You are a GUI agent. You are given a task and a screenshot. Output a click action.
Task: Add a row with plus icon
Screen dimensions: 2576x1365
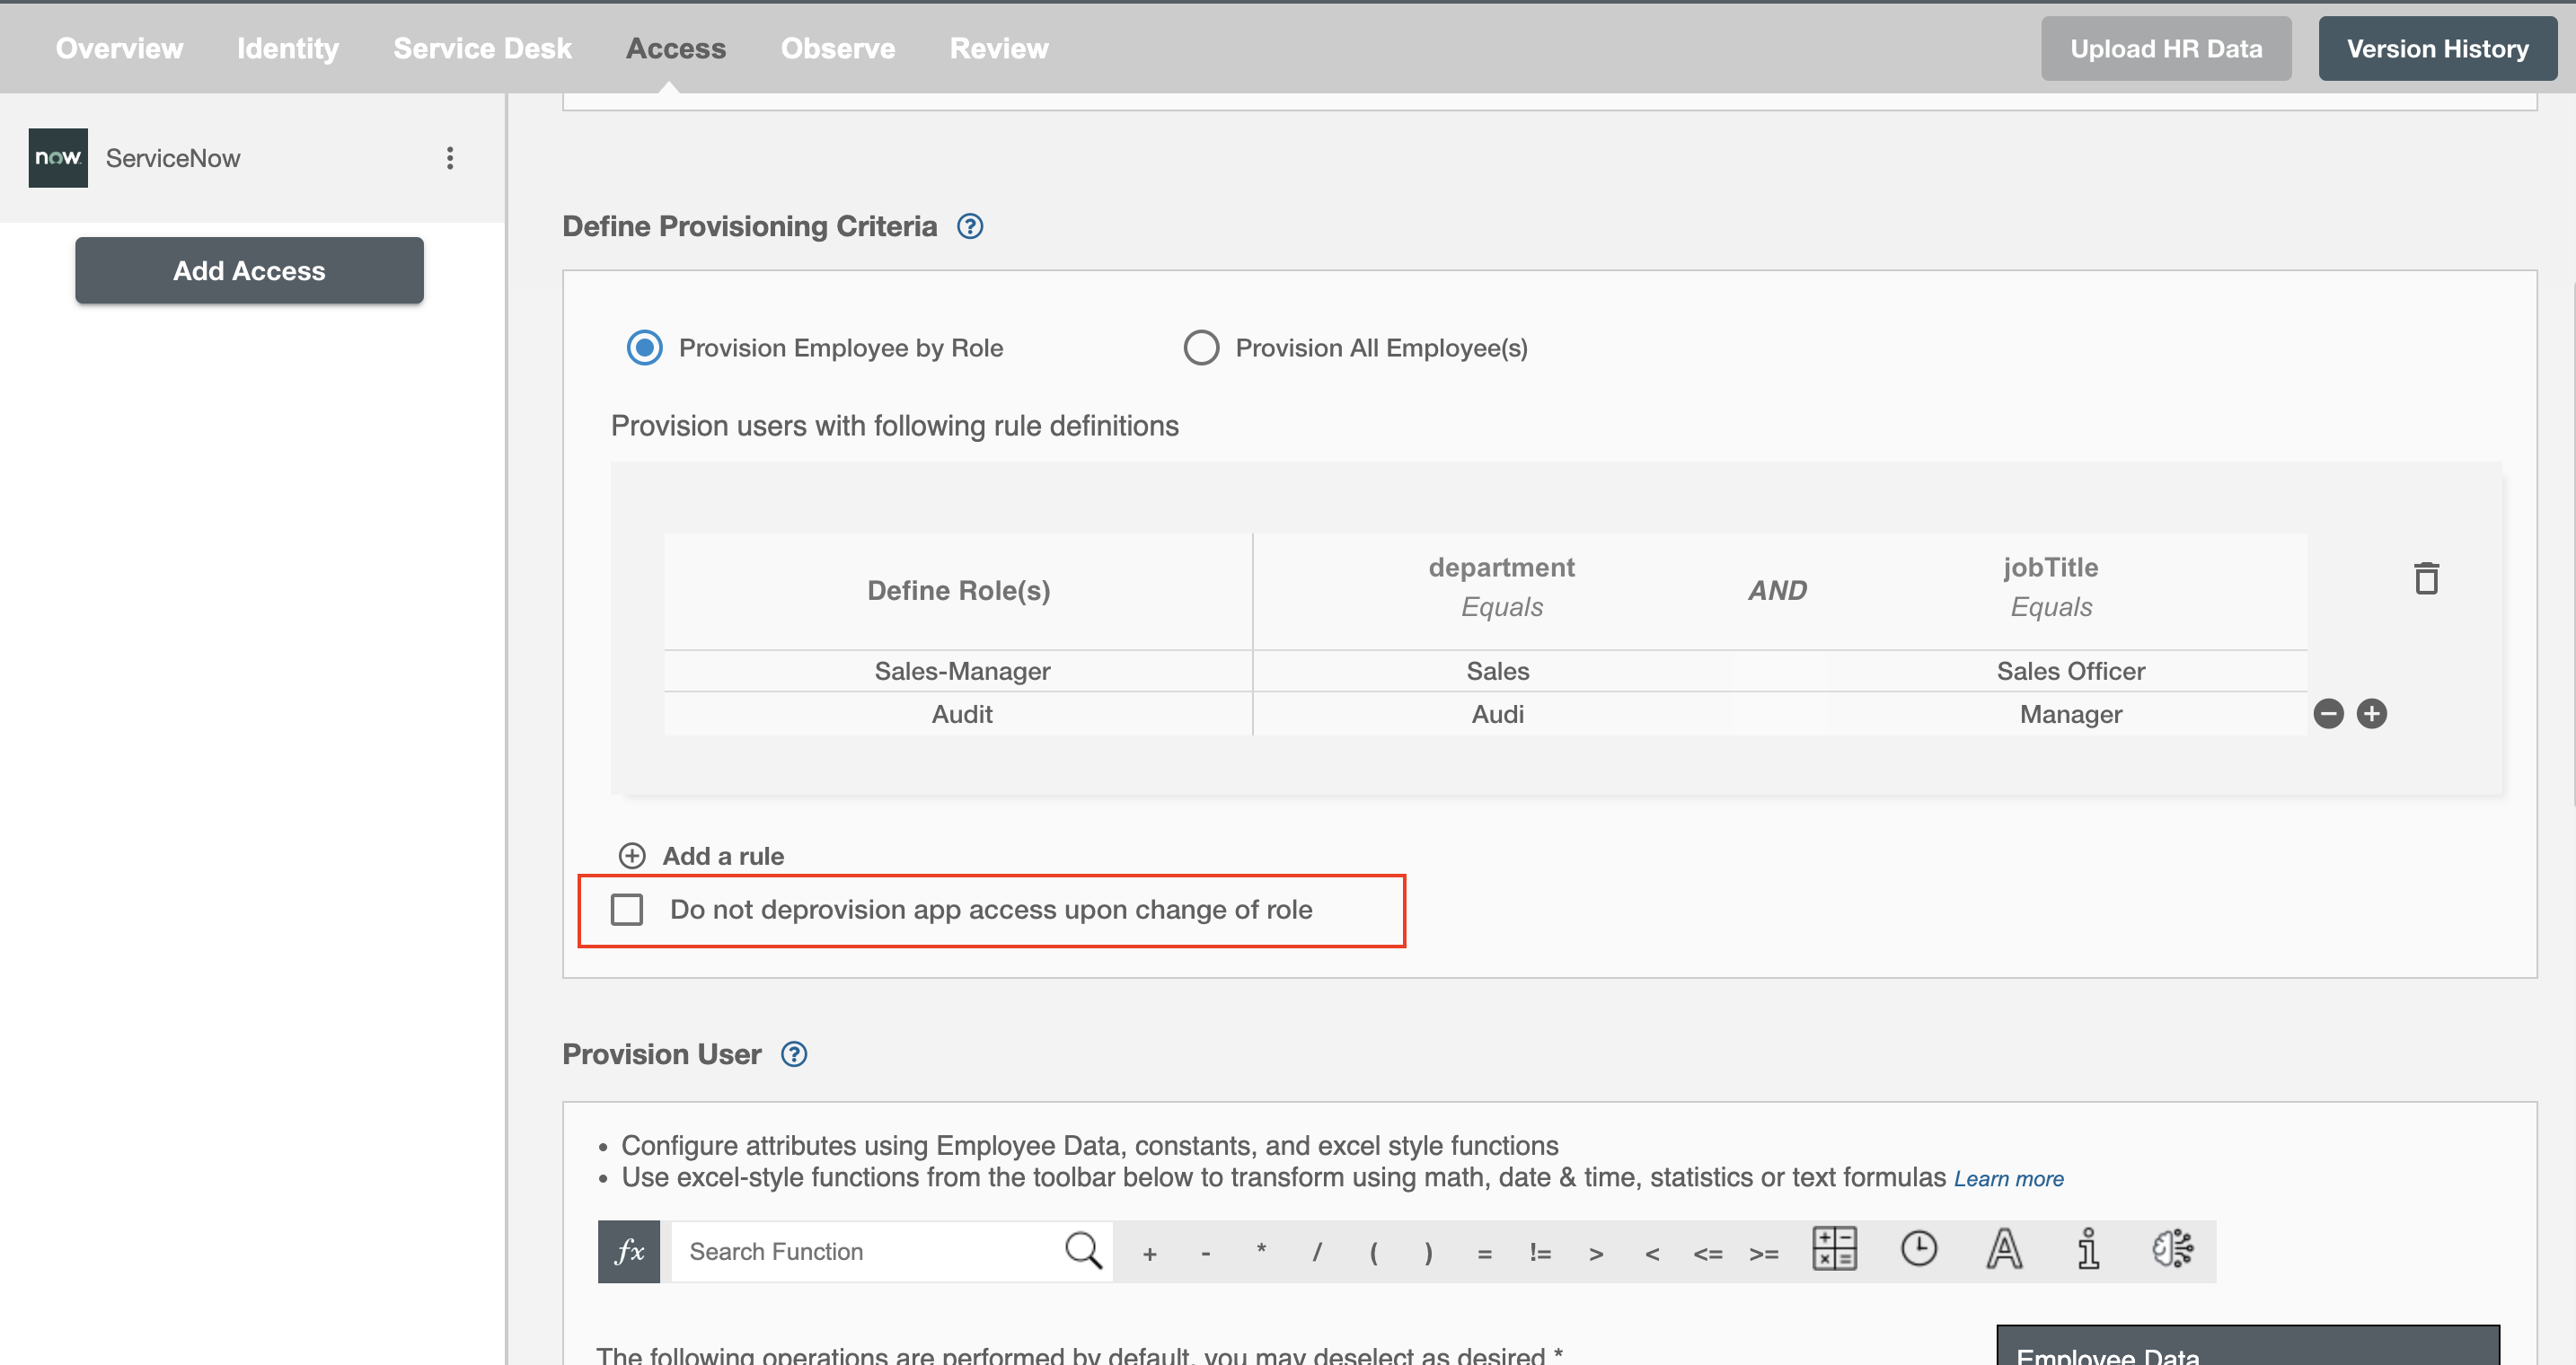click(x=2372, y=713)
